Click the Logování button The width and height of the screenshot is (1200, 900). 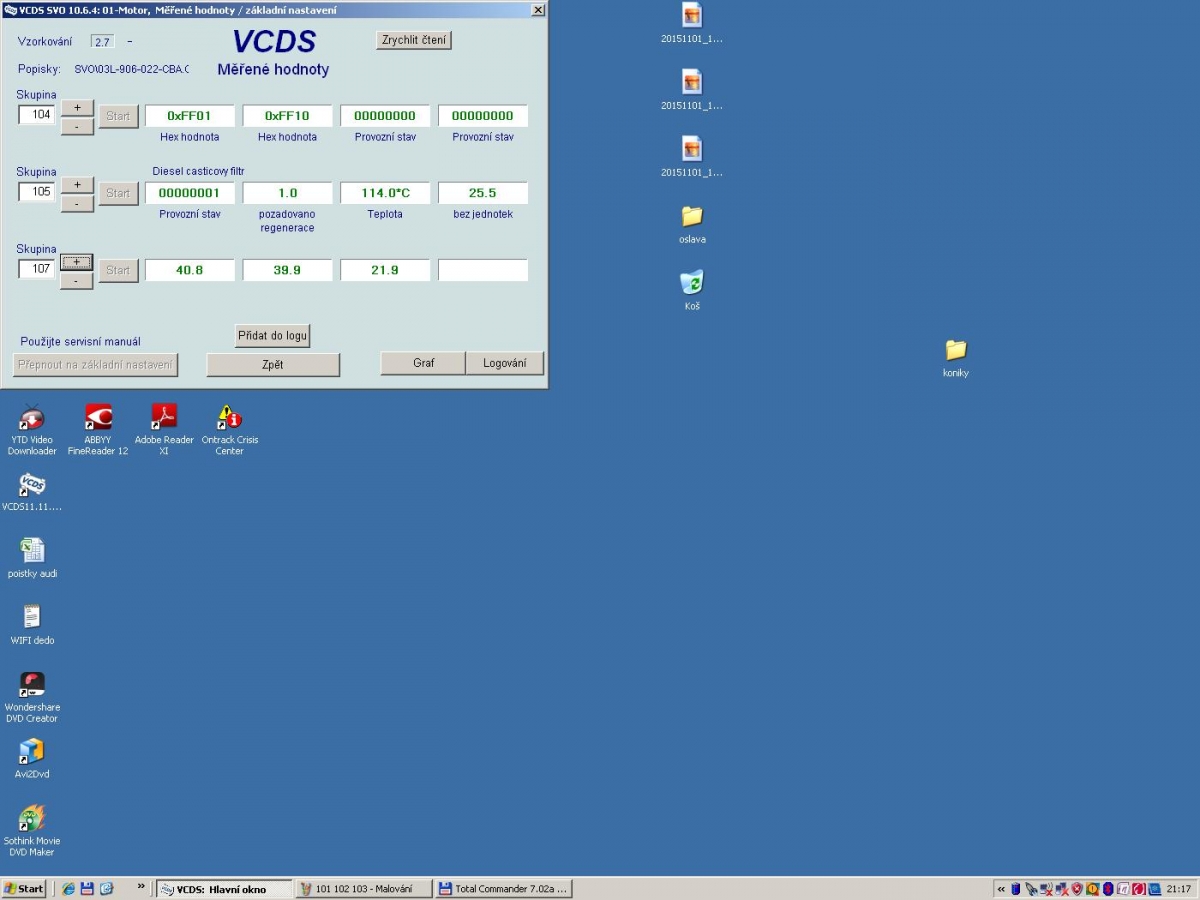click(x=505, y=363)
